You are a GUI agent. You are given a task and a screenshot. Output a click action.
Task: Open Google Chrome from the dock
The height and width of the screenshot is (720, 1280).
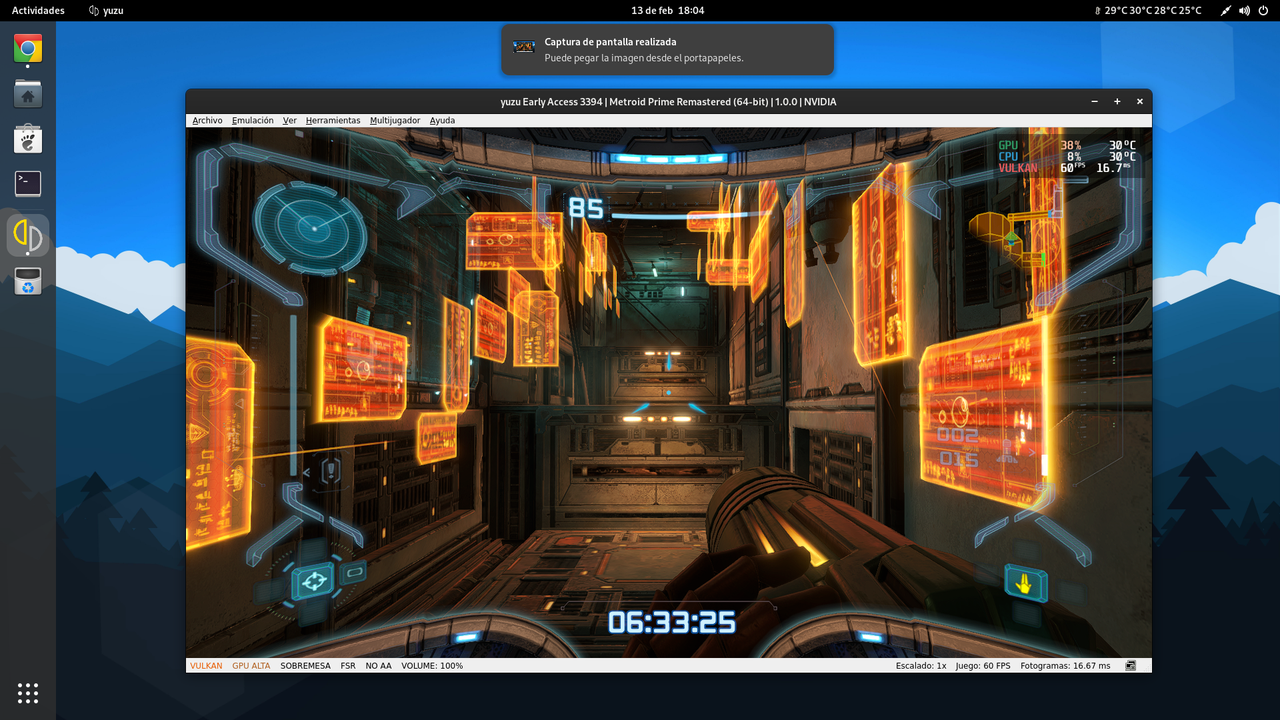point(28,48)
